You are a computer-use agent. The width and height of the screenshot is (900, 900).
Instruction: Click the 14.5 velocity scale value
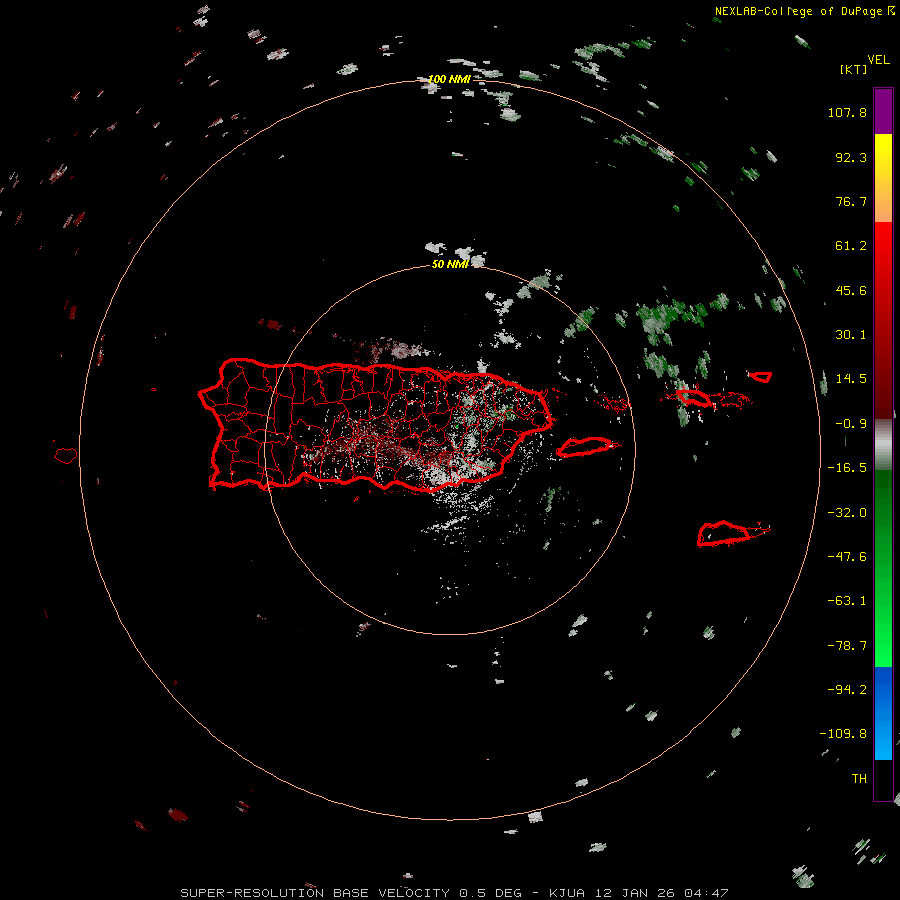pyautogui.click(x=851, y=379)
